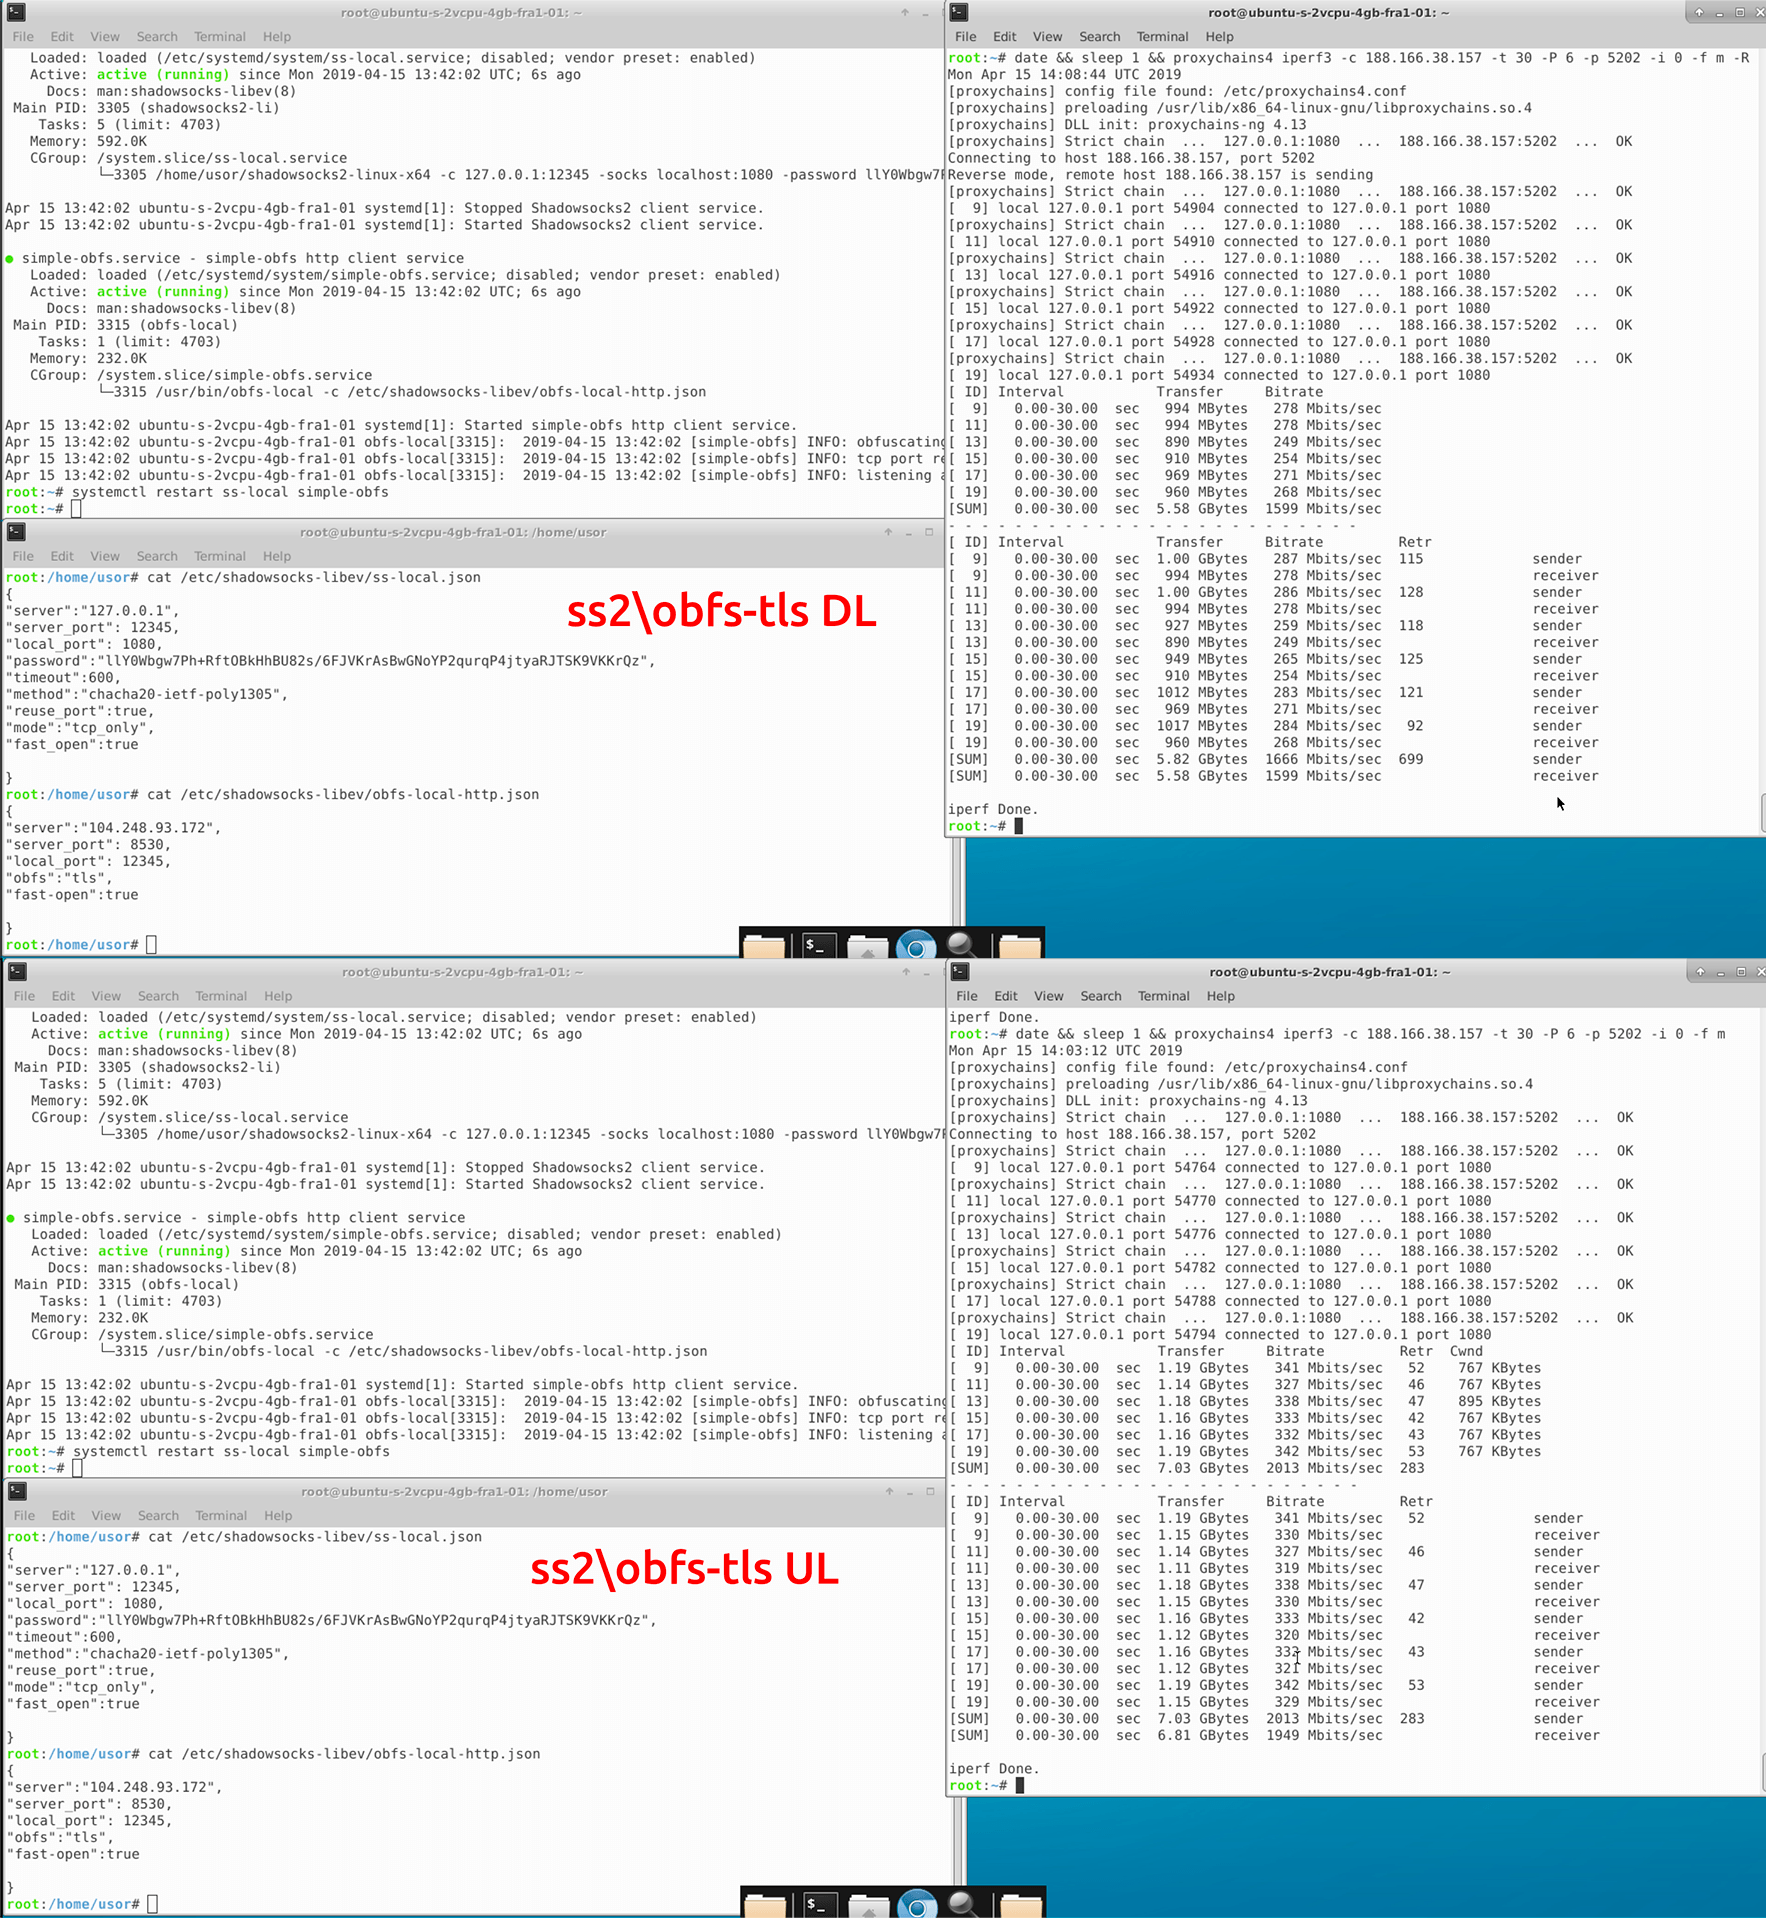Click title-bar terminal icon of UL iperf3 window
Viewport: 1766px width, 1918px height.
tap(960, 972)
